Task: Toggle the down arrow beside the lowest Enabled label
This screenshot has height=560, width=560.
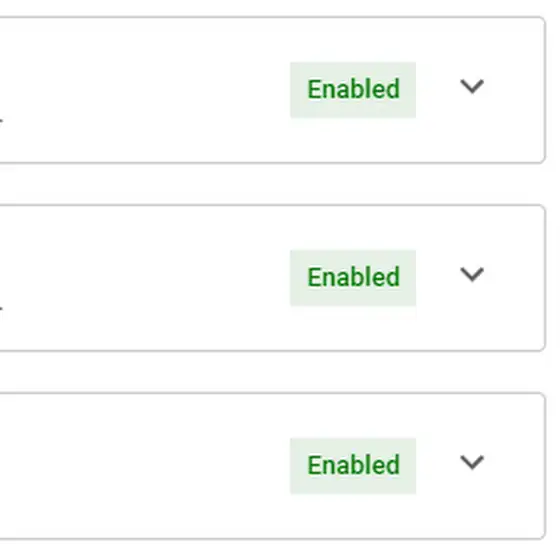Action: click(472, 462)
